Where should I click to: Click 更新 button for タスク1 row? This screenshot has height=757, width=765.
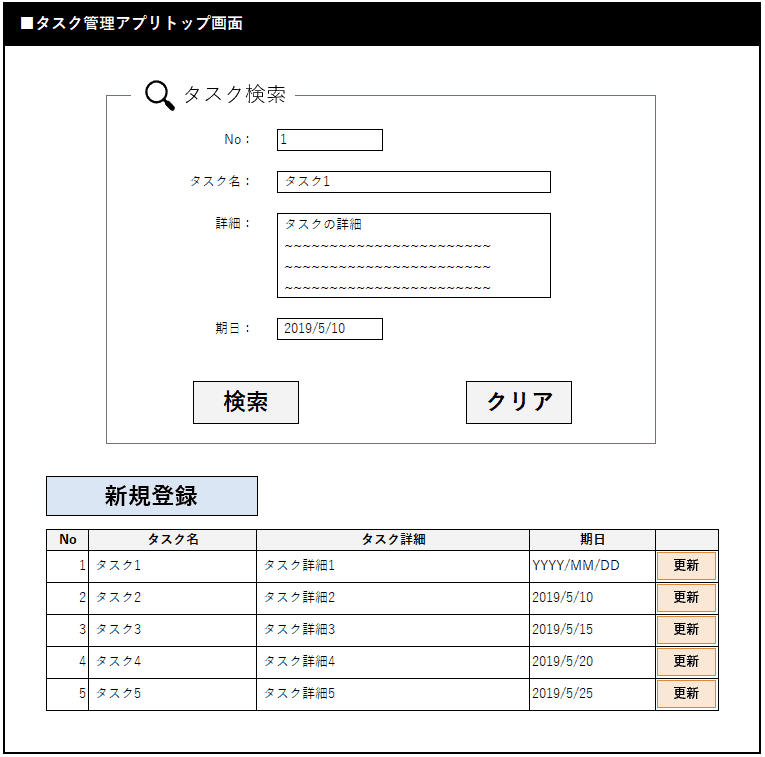686,566
